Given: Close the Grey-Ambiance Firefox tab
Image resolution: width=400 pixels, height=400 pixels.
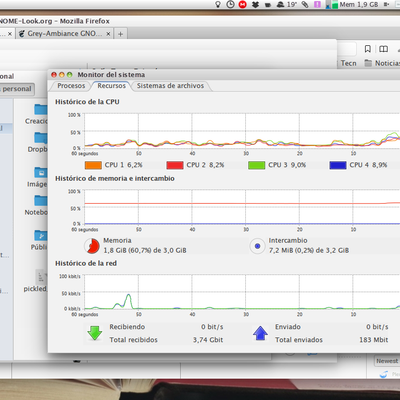Looking at the screenshot, I should (108, 34).
